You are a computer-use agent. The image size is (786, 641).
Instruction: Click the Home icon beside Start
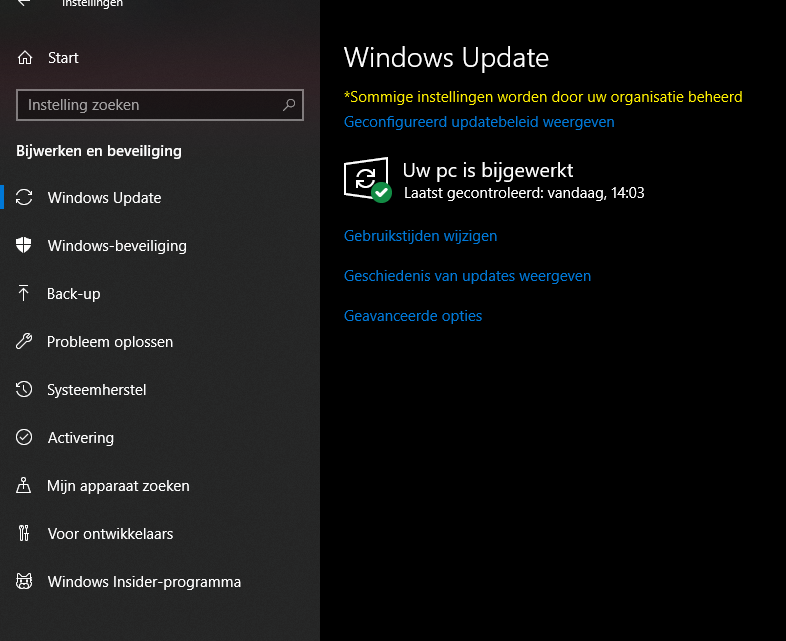tap(25, 58)
